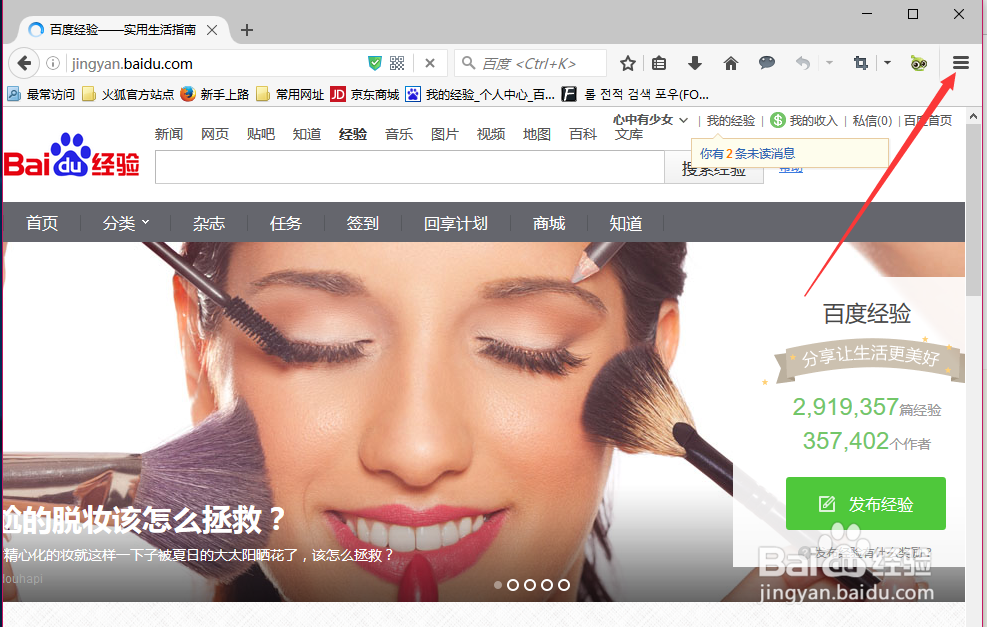Go to 贴吧 in Baidu top links
The width and height of the screenshot is (987, 627).
261,134
